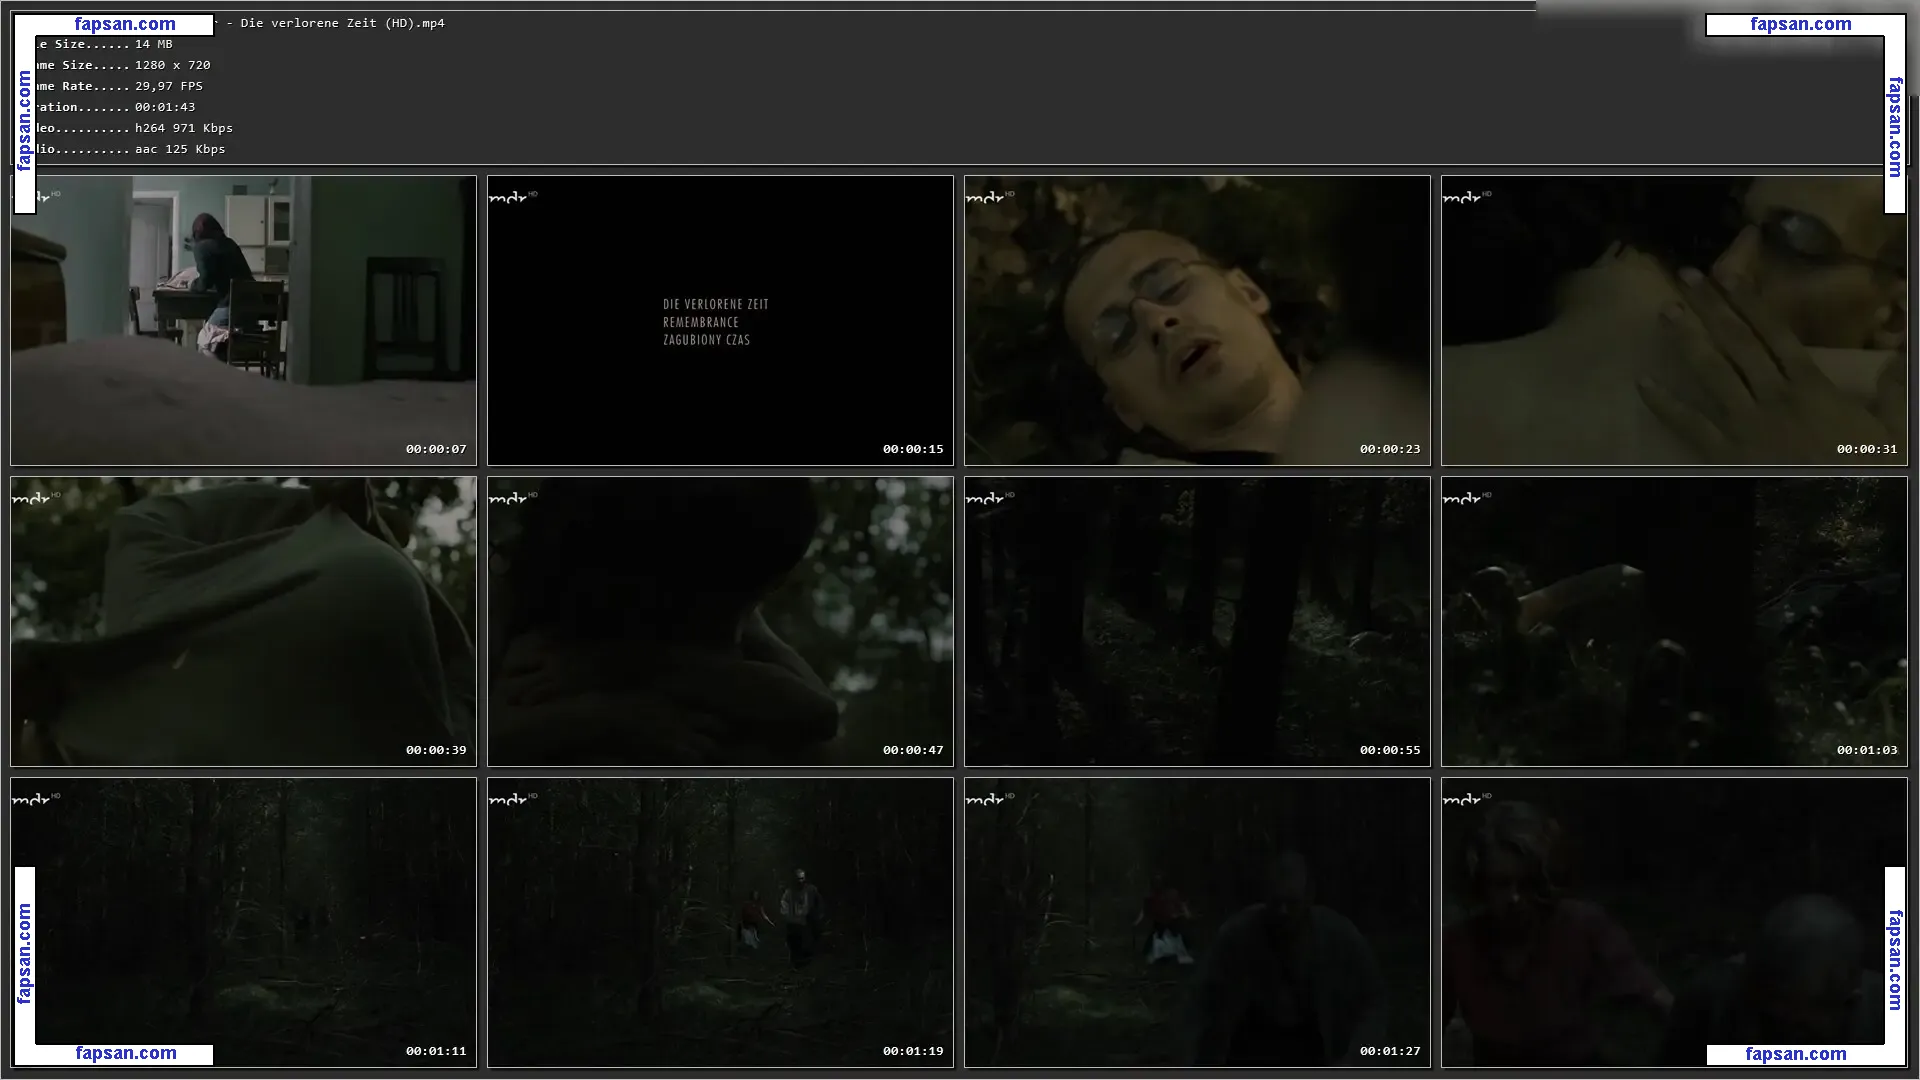
Task: Click the filename text 'Die verlorene Zeit (HD).mp4'
Action: (x=342, y=23)
